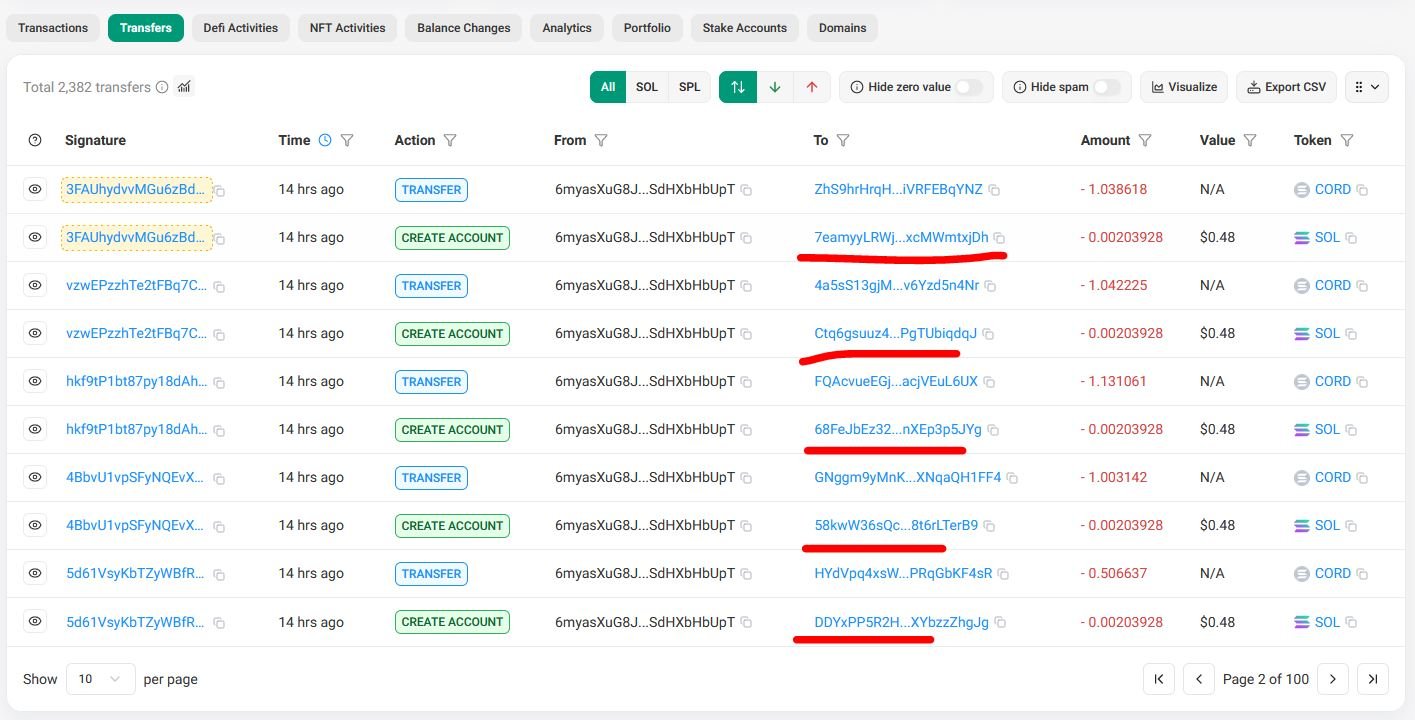1415x720 pixels.
Task: Switch to the Defi Activities tab
Action: coord(240,28)
